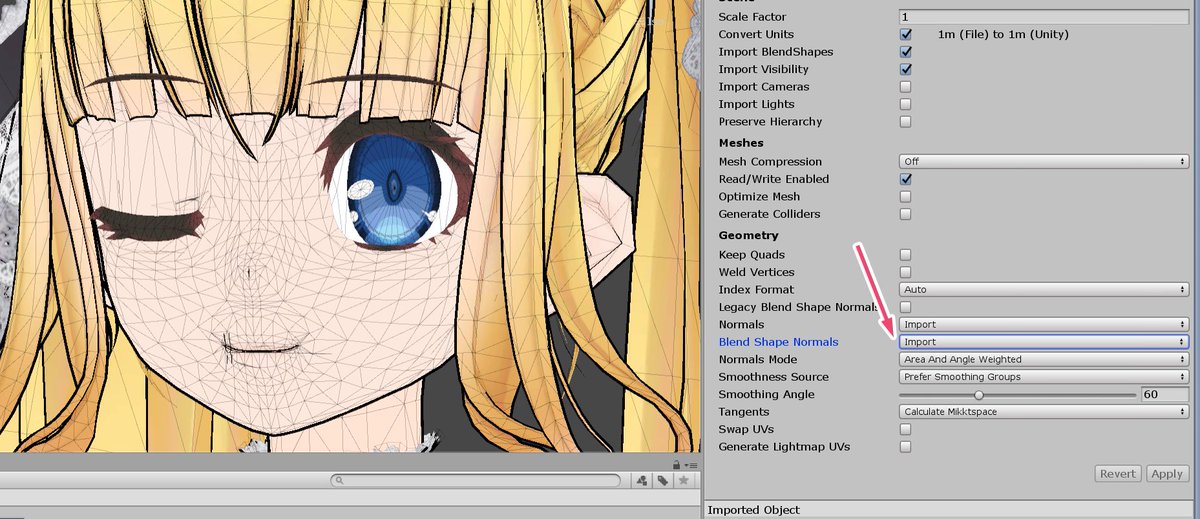Screen dimensions: 1200x519
Task: Click the Tangents label
Action: tap(743, 412)
